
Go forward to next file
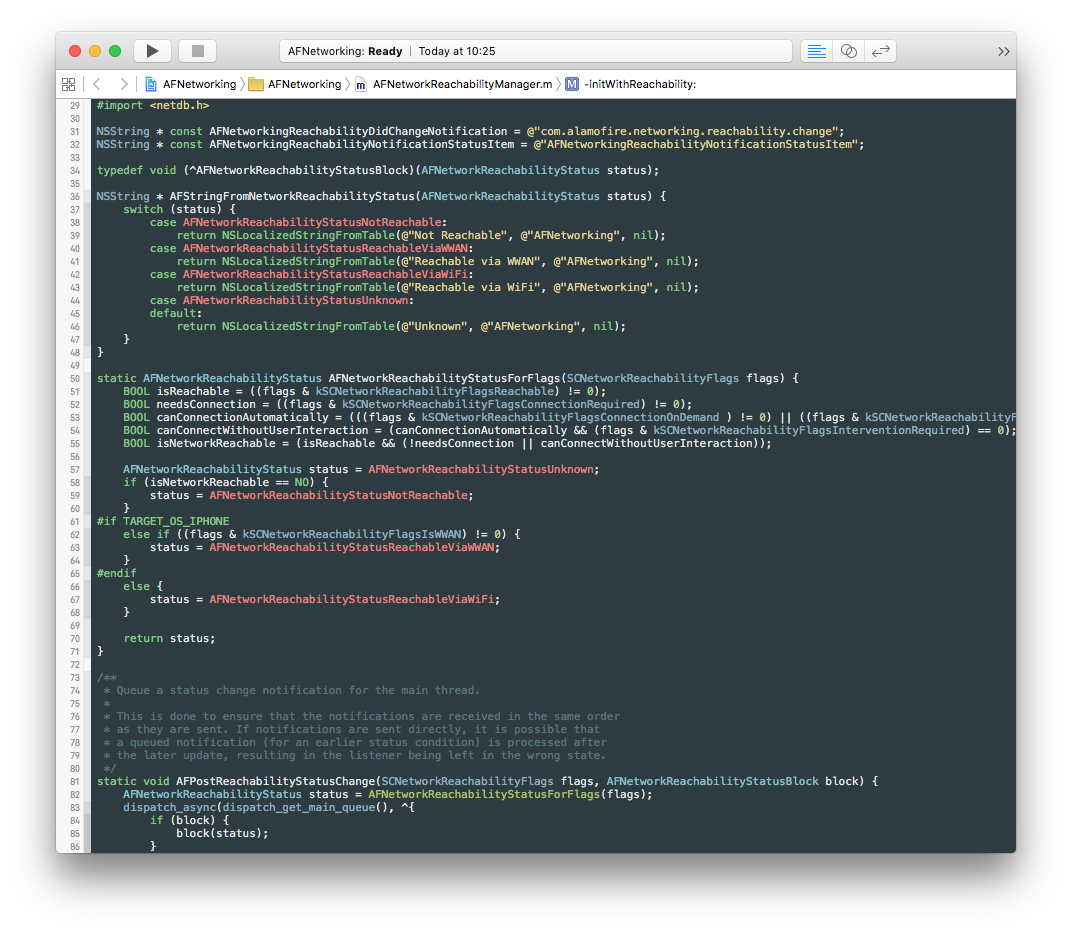(x=124, y=84)
